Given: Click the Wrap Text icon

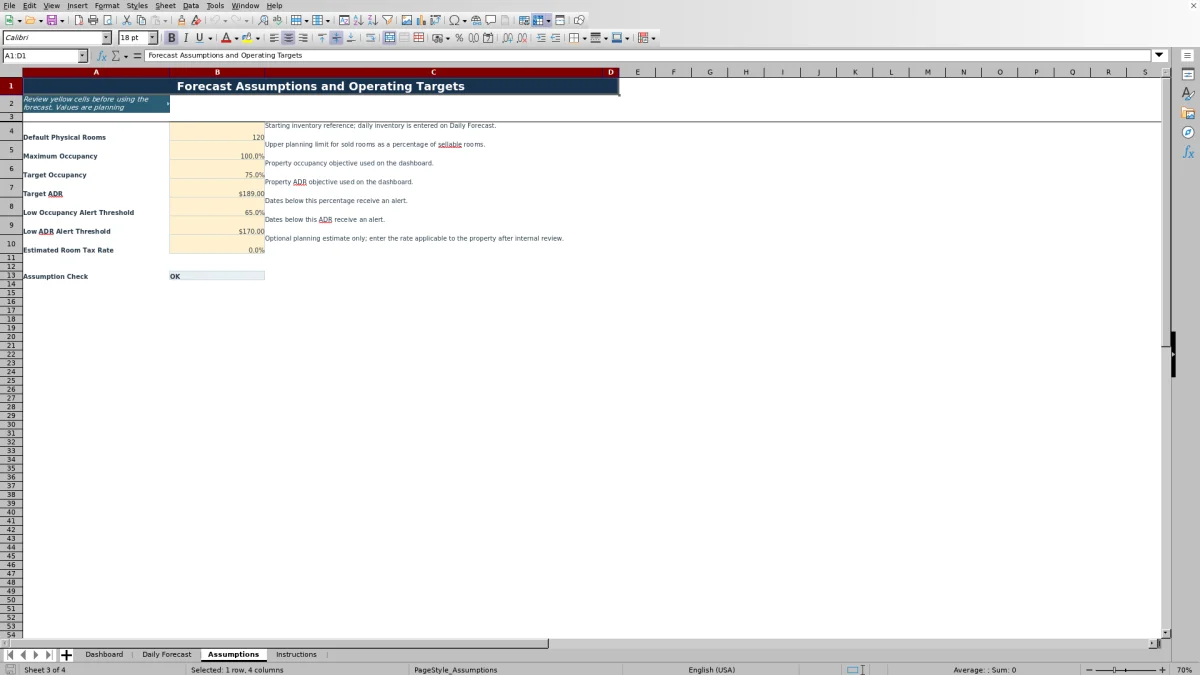Looking at the screenshot, I should [370, 38].
